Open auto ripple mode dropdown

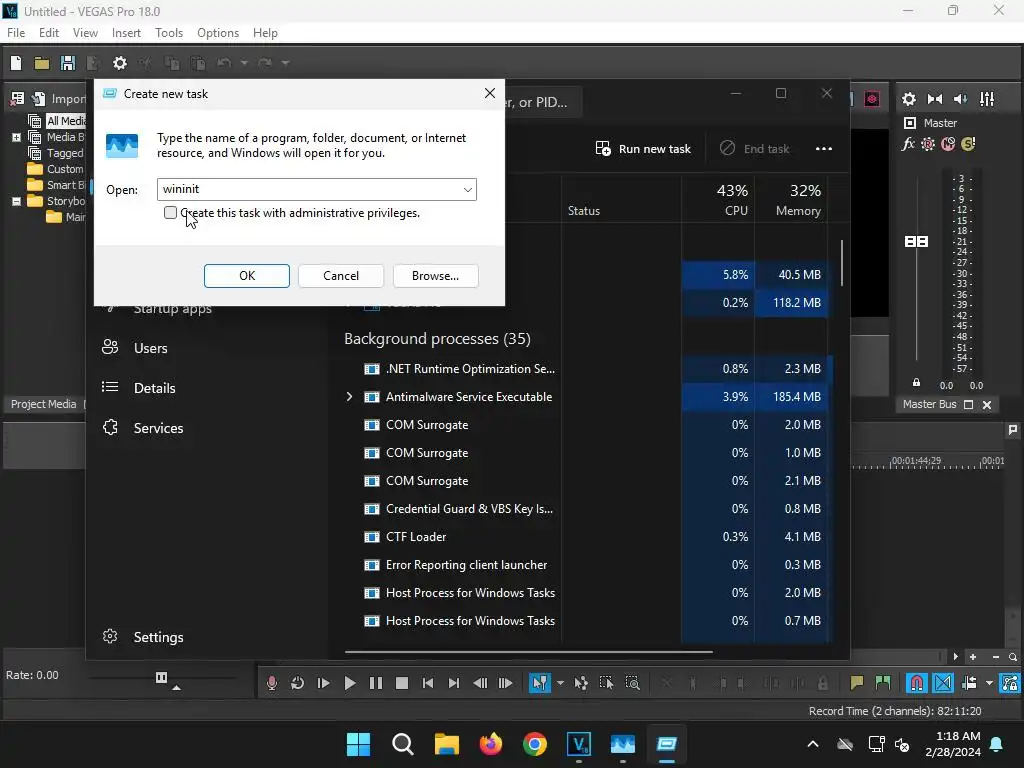pyautogui.click(x=989, y=683)
